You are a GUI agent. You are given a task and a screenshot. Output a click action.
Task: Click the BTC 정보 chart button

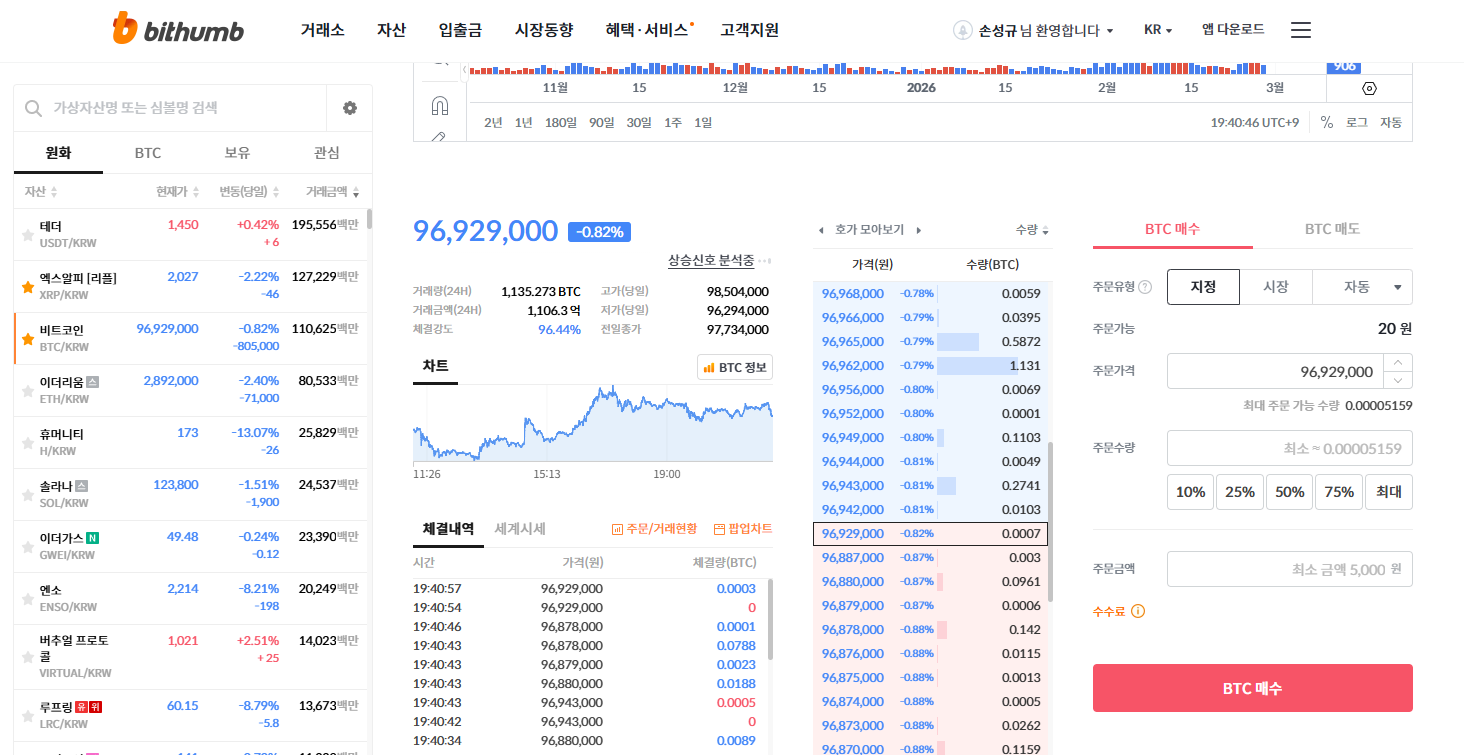736,366
